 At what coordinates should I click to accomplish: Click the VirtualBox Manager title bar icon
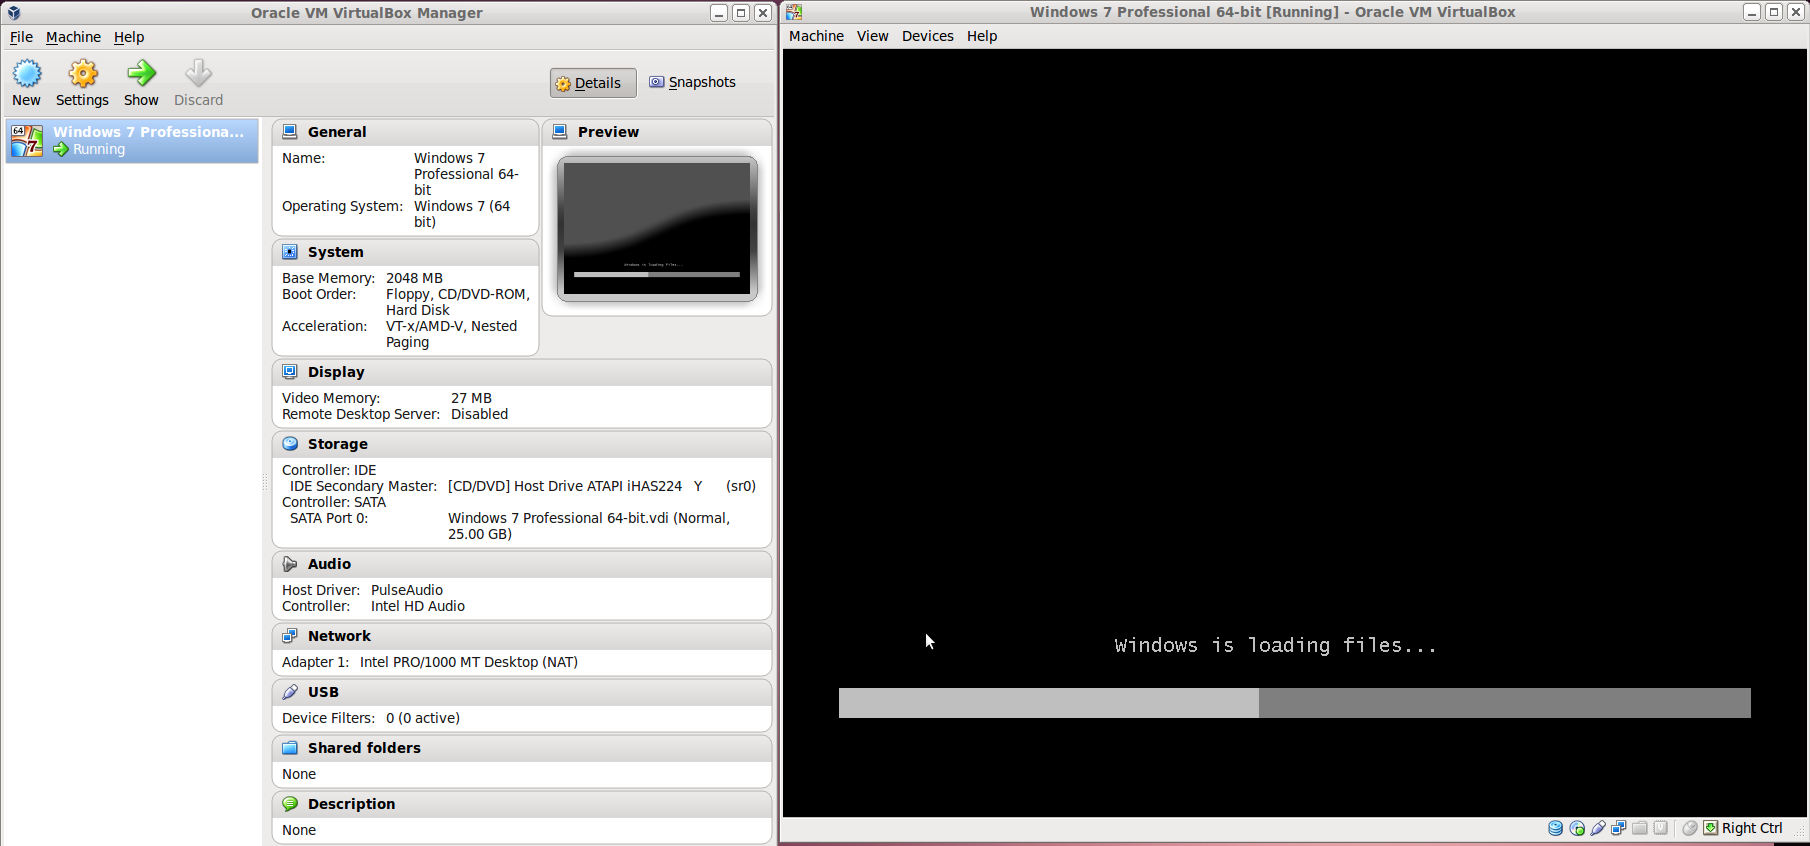pyautogui.click(x=14, y=12)
